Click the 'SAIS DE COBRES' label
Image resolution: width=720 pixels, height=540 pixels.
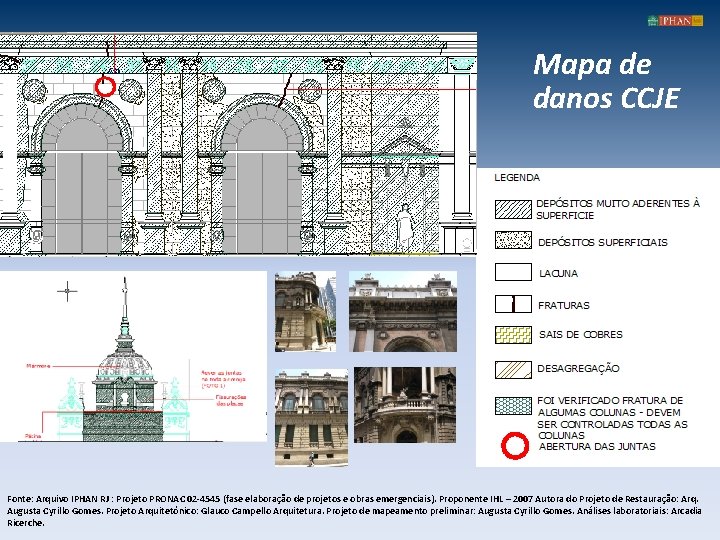pyautogui.click(x=581, y=335)
